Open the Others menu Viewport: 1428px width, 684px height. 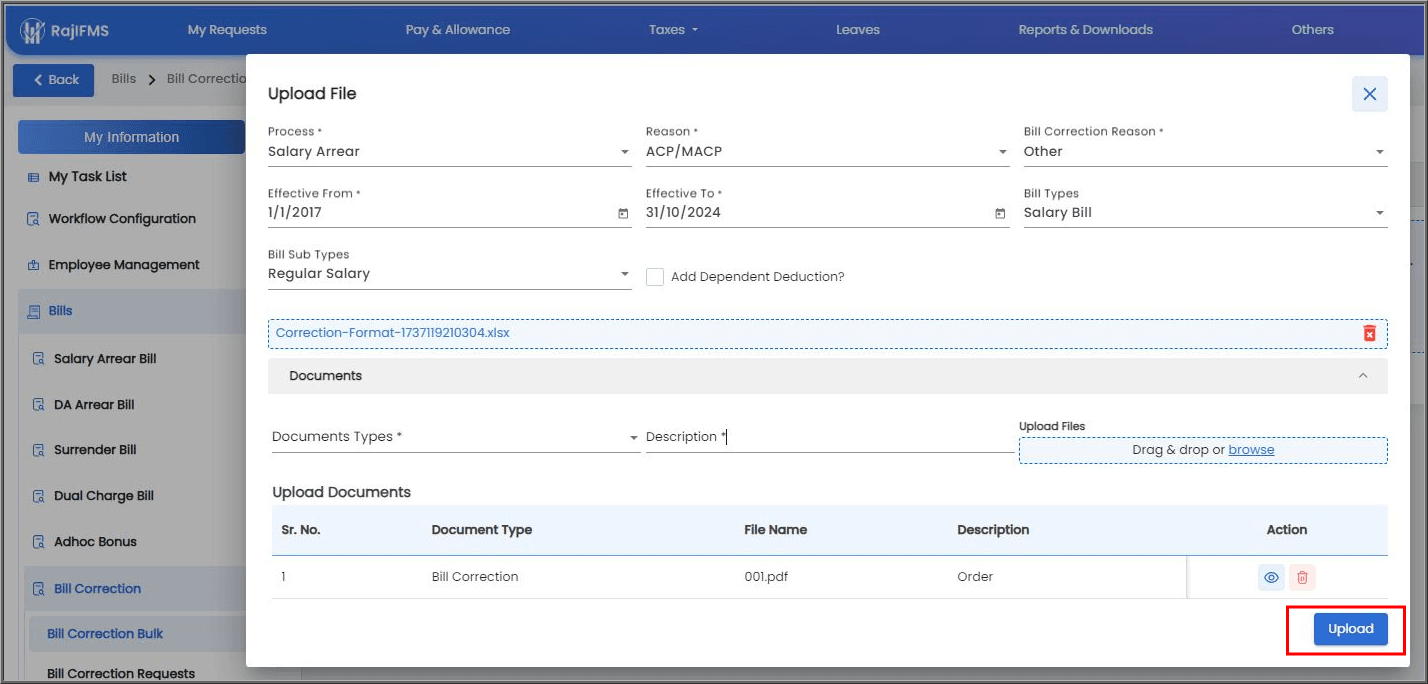[x=1313, y=30]
